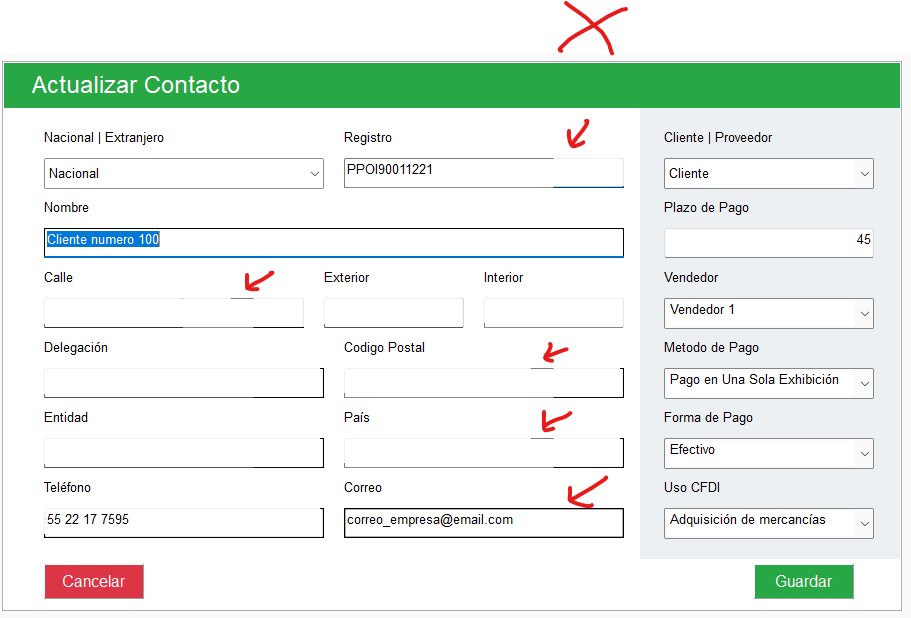Click the Correo email field
The image size is (911, 618).
click(x=483, y=523)
